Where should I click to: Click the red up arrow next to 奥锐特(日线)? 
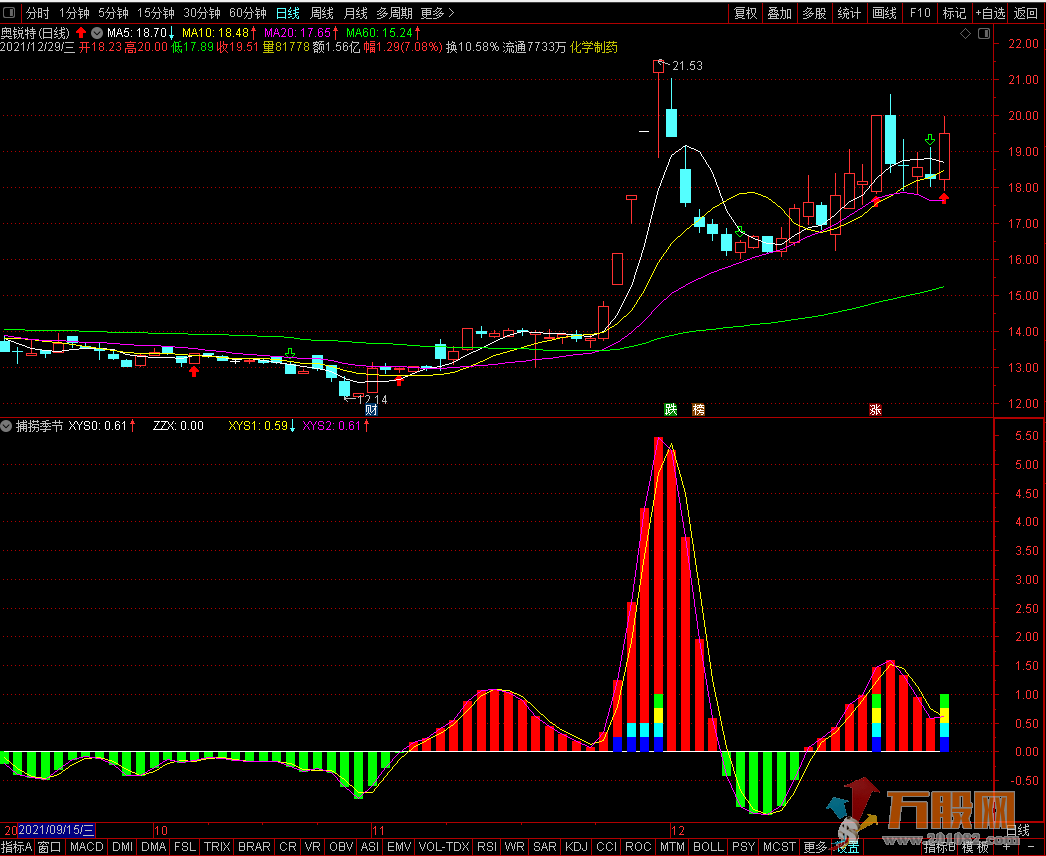81,33
